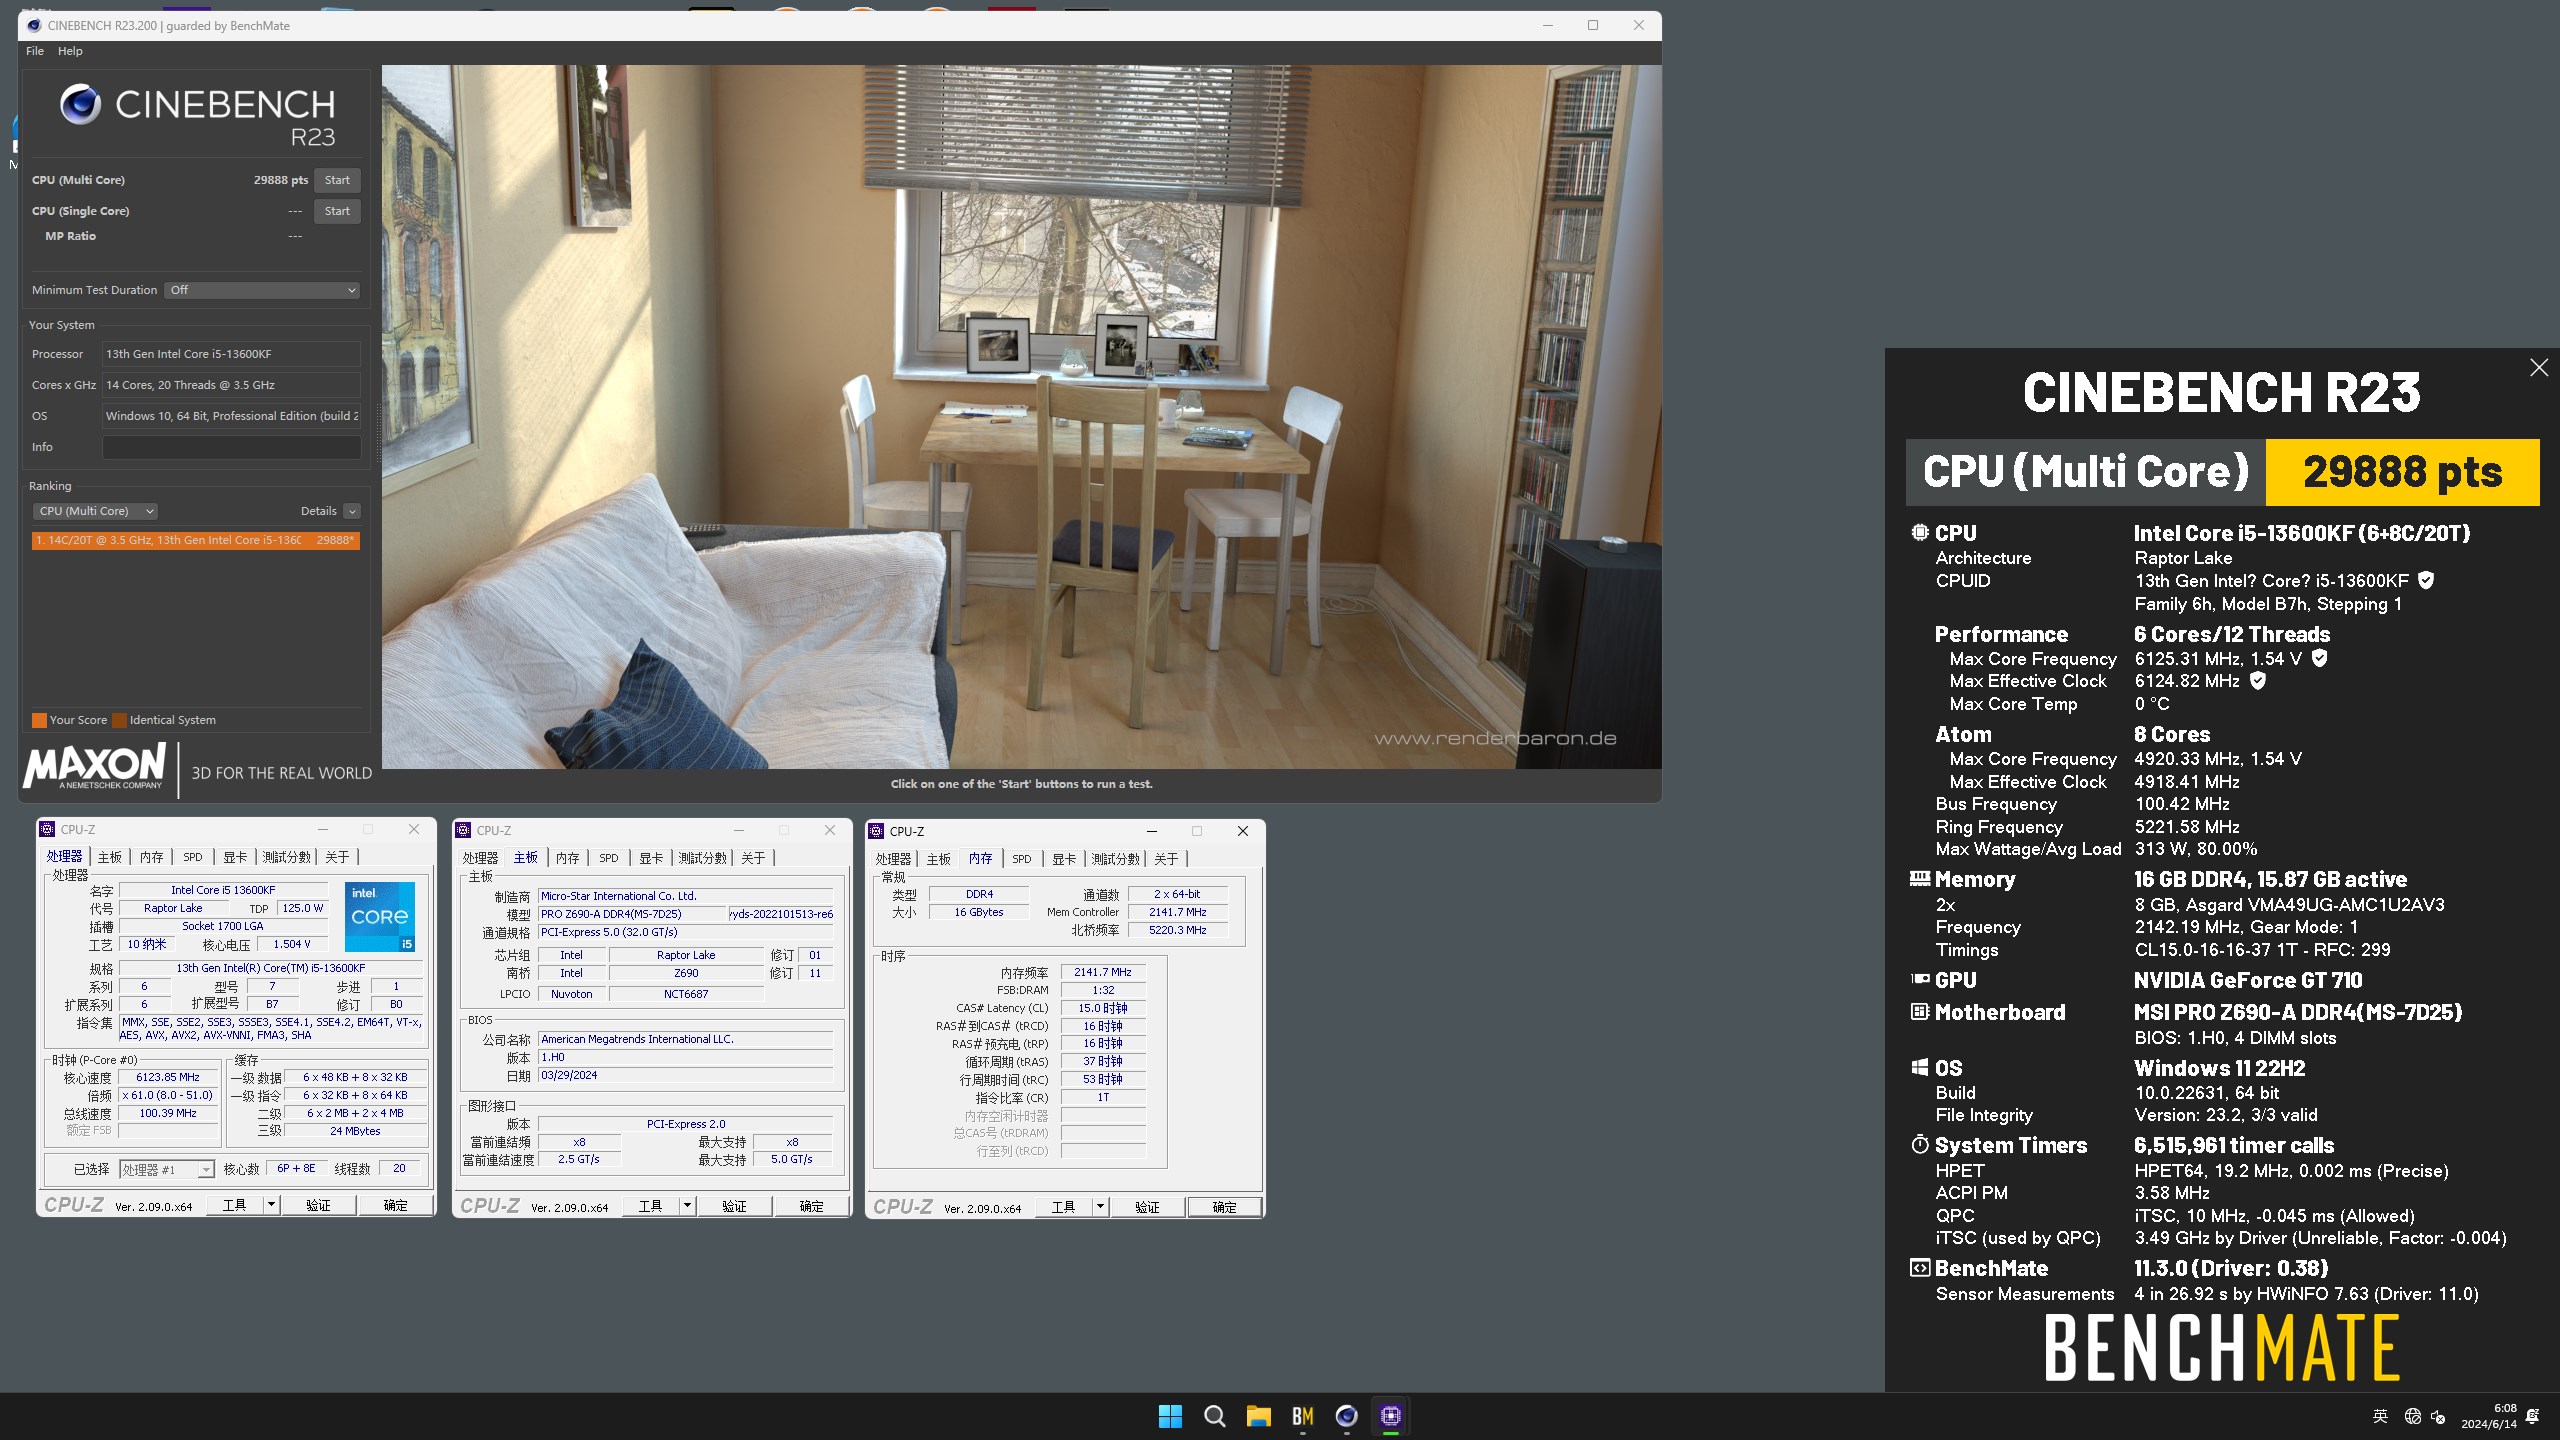This screenshot has height=1440, width=2560.
Task: Open CPU-Z taskbar icon
Action: click(x=1390, y=1416)
